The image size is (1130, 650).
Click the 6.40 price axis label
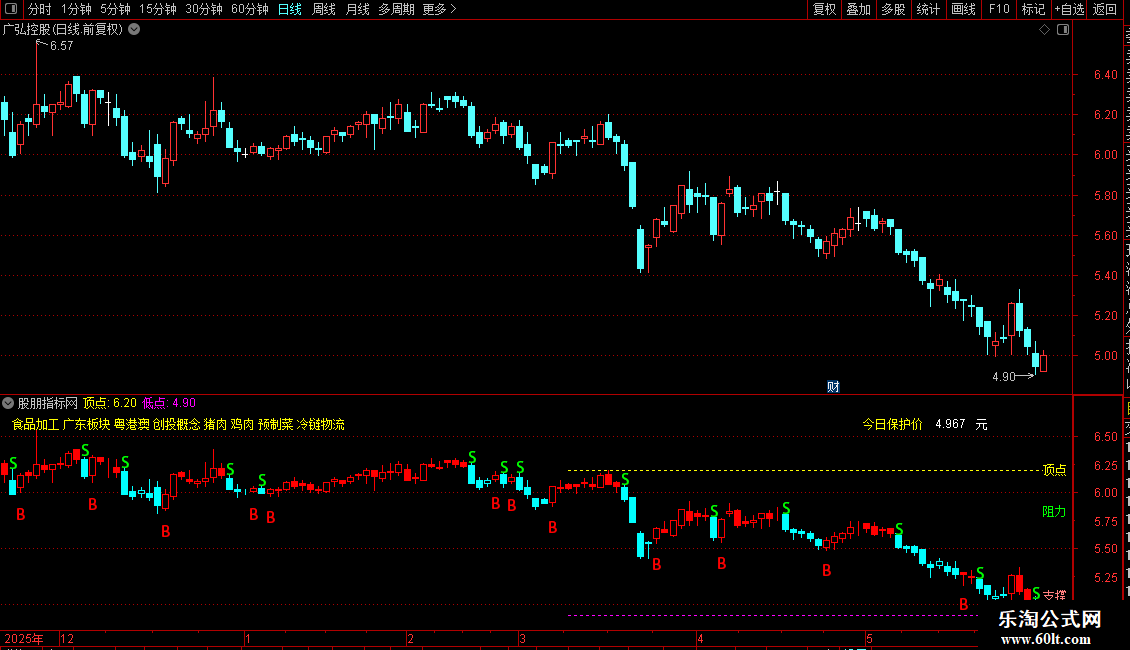tap(1105, 74)
